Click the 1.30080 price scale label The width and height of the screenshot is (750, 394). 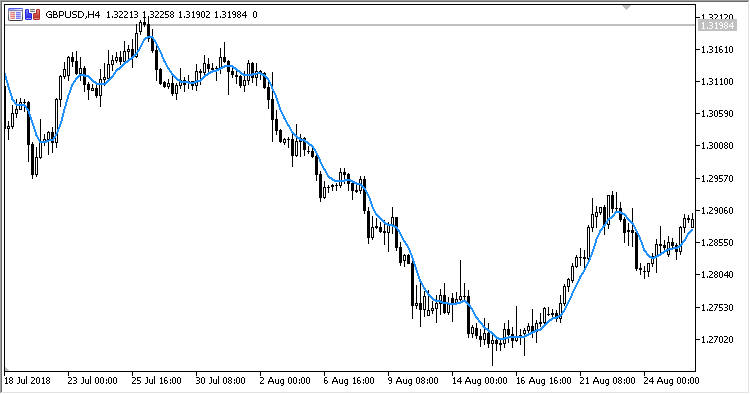717,146
